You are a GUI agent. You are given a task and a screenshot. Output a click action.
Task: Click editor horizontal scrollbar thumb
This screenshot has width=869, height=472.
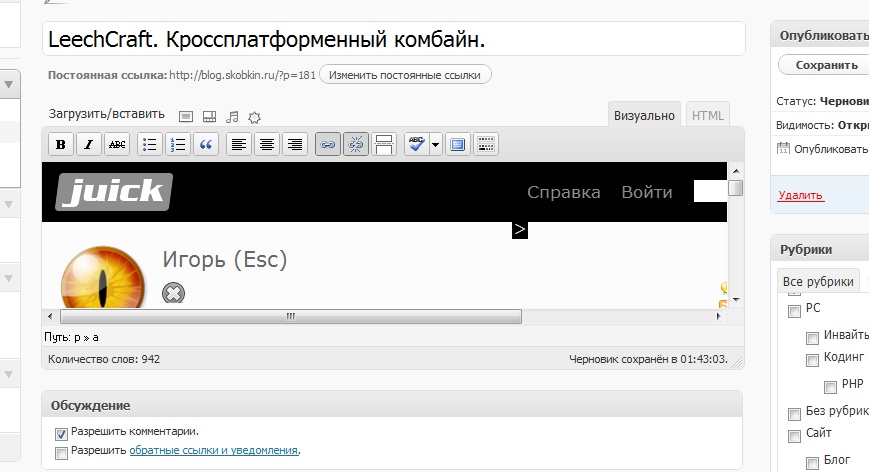click(x=291, y=316)
